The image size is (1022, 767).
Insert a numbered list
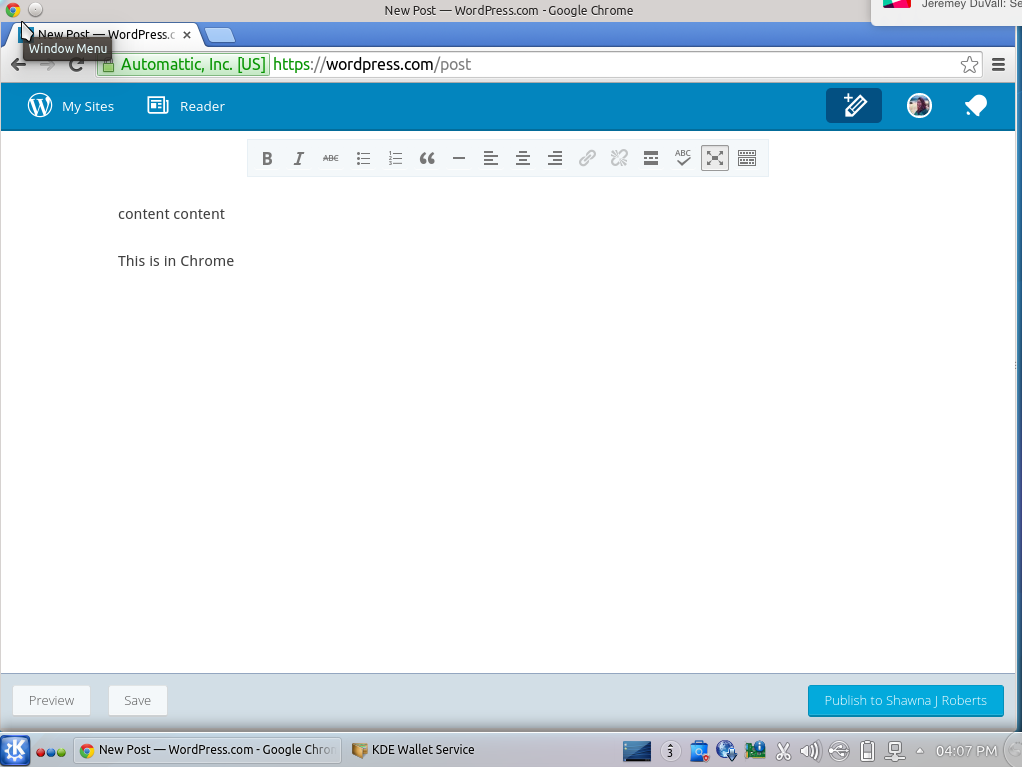click(395, 158)
